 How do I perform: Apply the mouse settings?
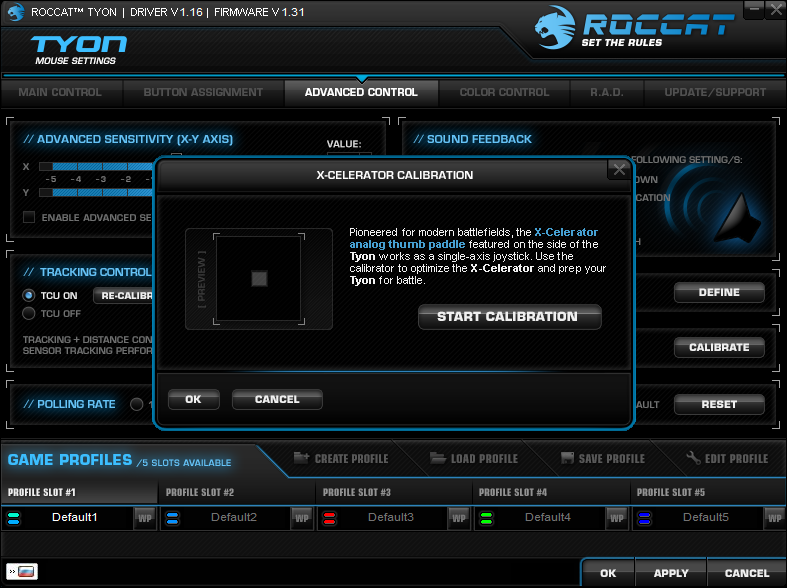(x=671, y=573)
